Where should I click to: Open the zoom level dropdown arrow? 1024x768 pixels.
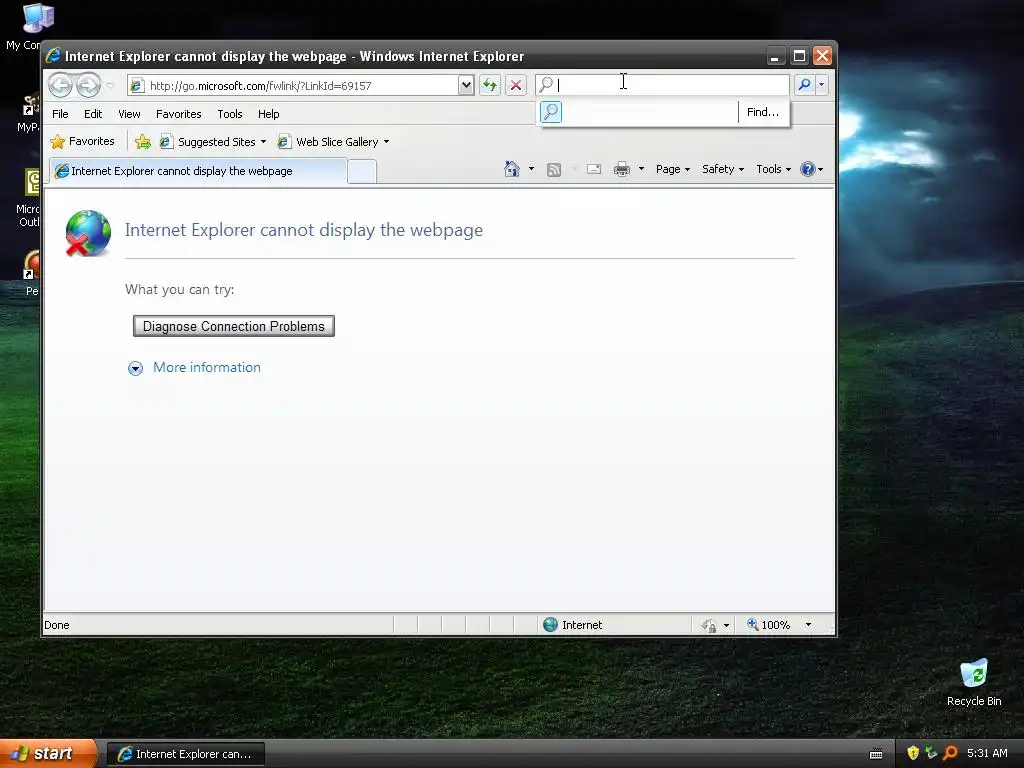pos(808,625)
